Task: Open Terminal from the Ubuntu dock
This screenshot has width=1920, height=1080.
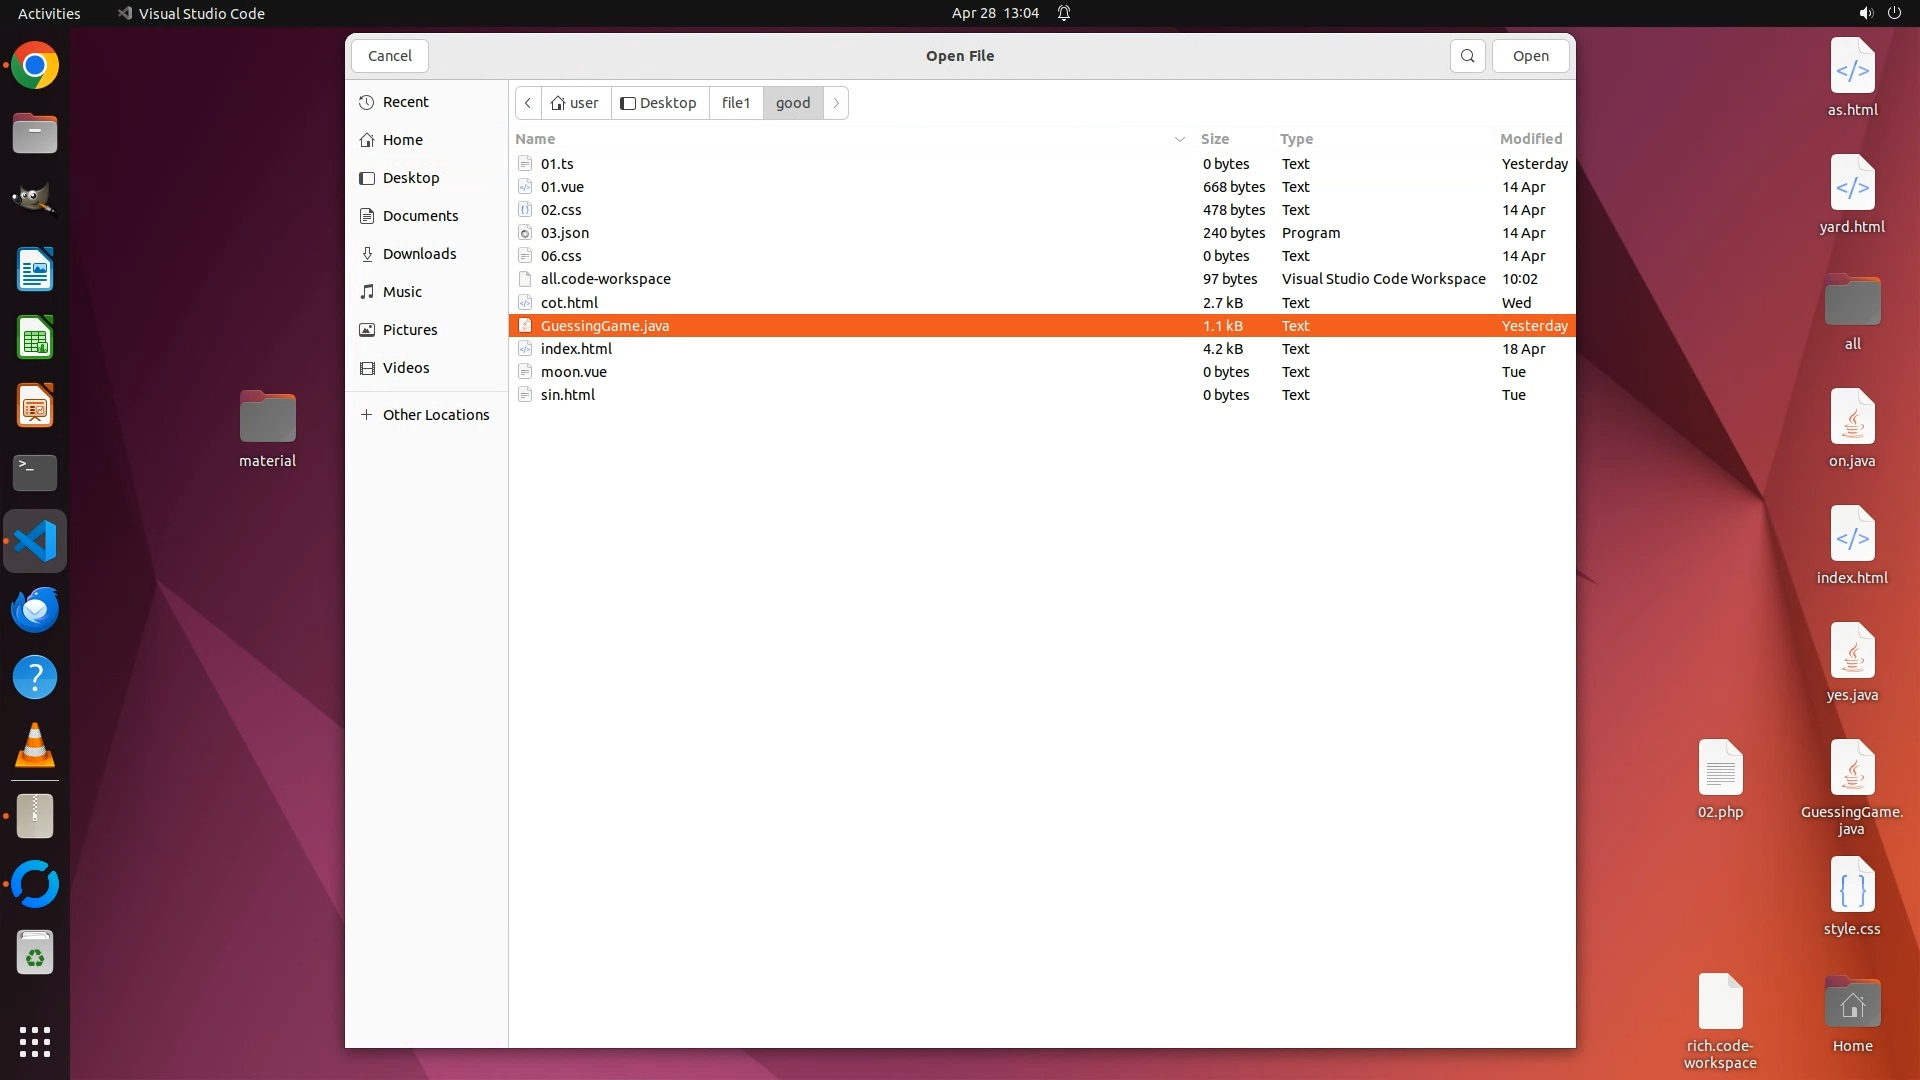Action: coord(35,472)
